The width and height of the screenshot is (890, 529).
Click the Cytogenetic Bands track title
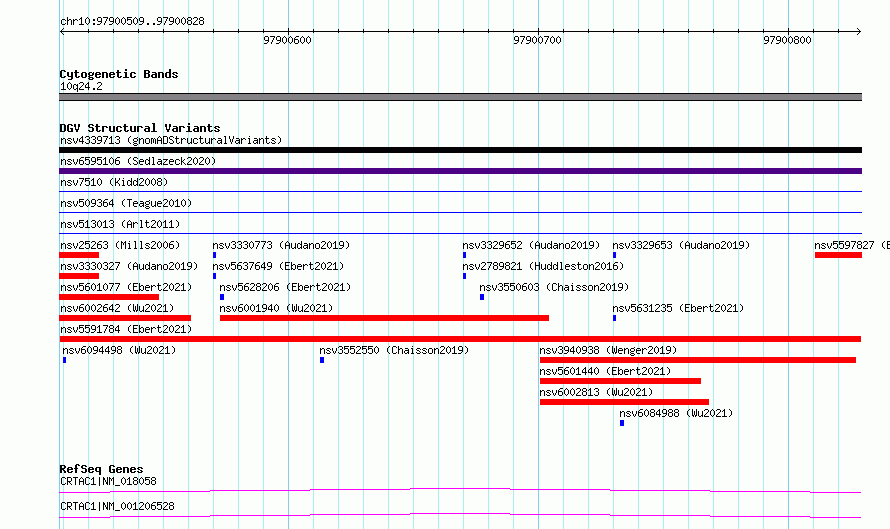coord(119,74)
